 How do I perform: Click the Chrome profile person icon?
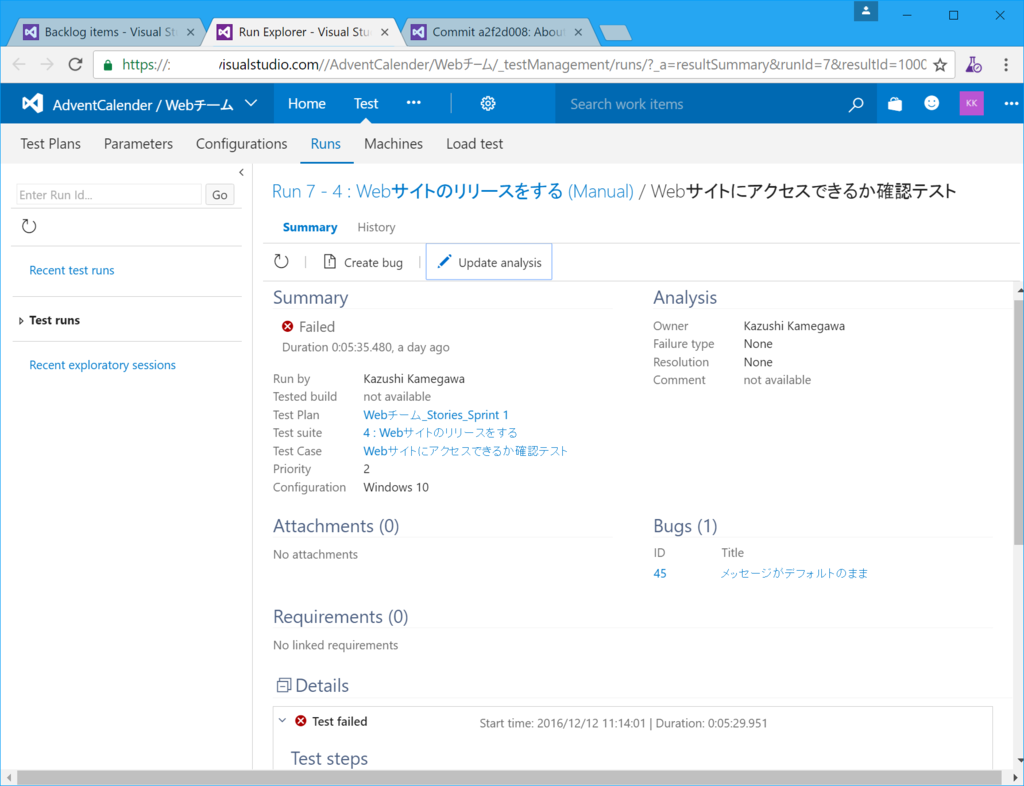click(865, 11)
